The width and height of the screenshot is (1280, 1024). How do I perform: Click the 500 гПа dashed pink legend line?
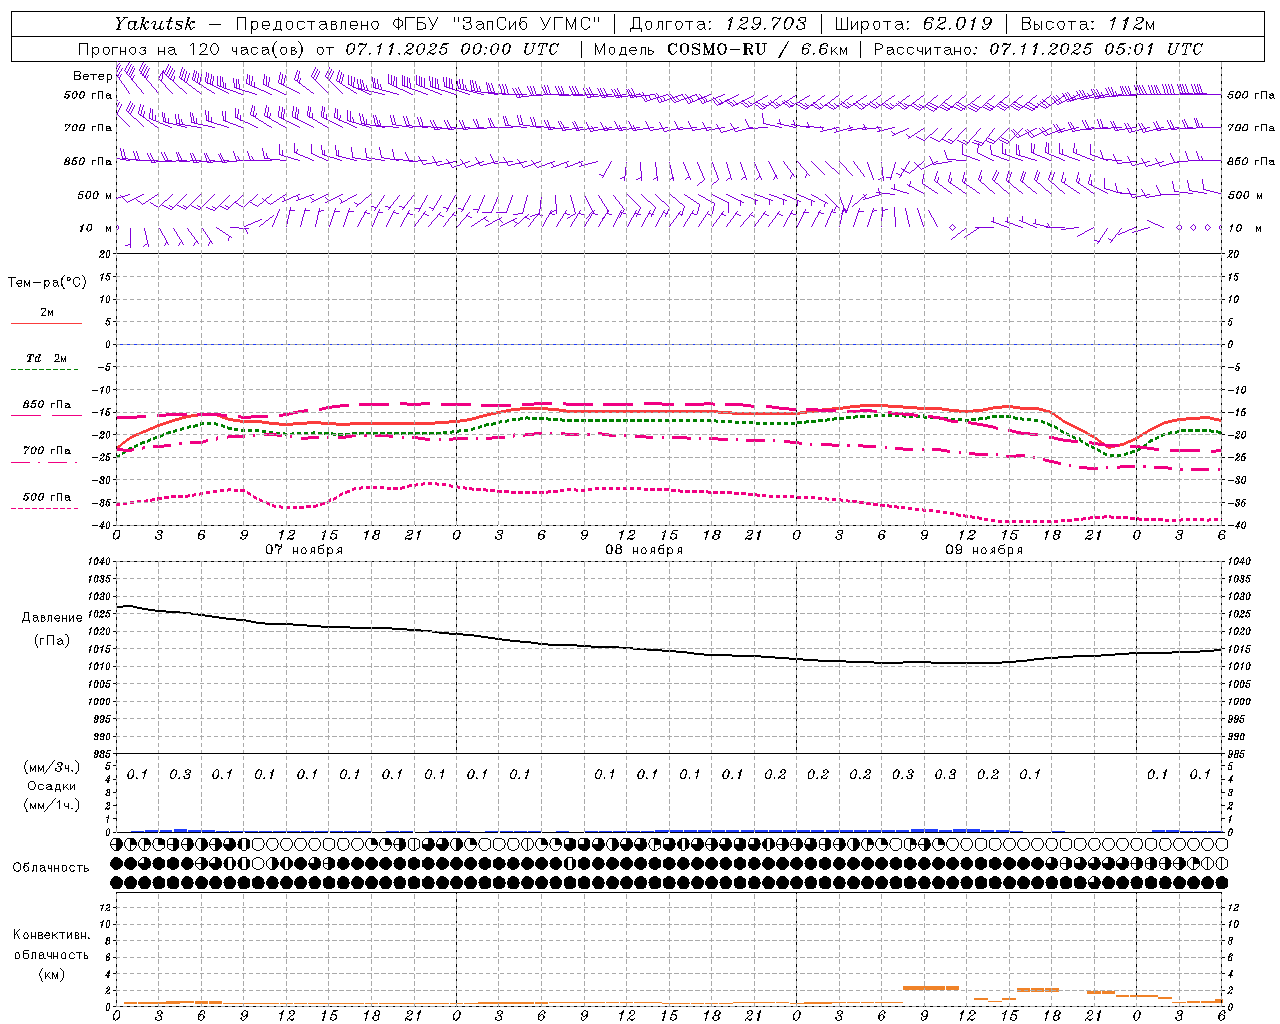point(45,508)
